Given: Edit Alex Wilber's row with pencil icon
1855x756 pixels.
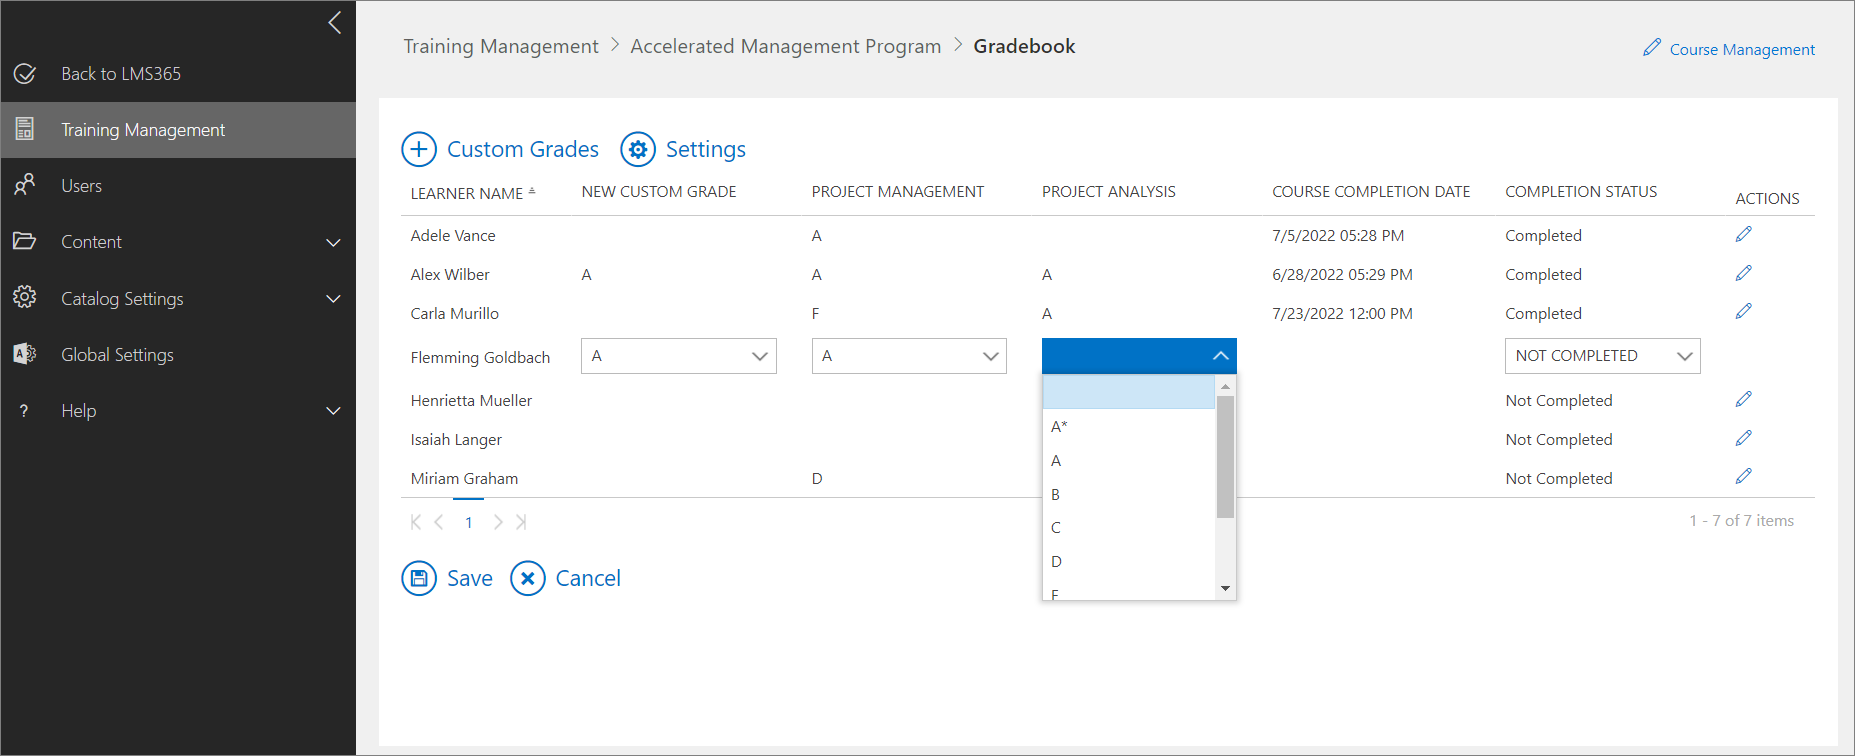Looking at the screenshot, I should click(x=1743, y=273).
